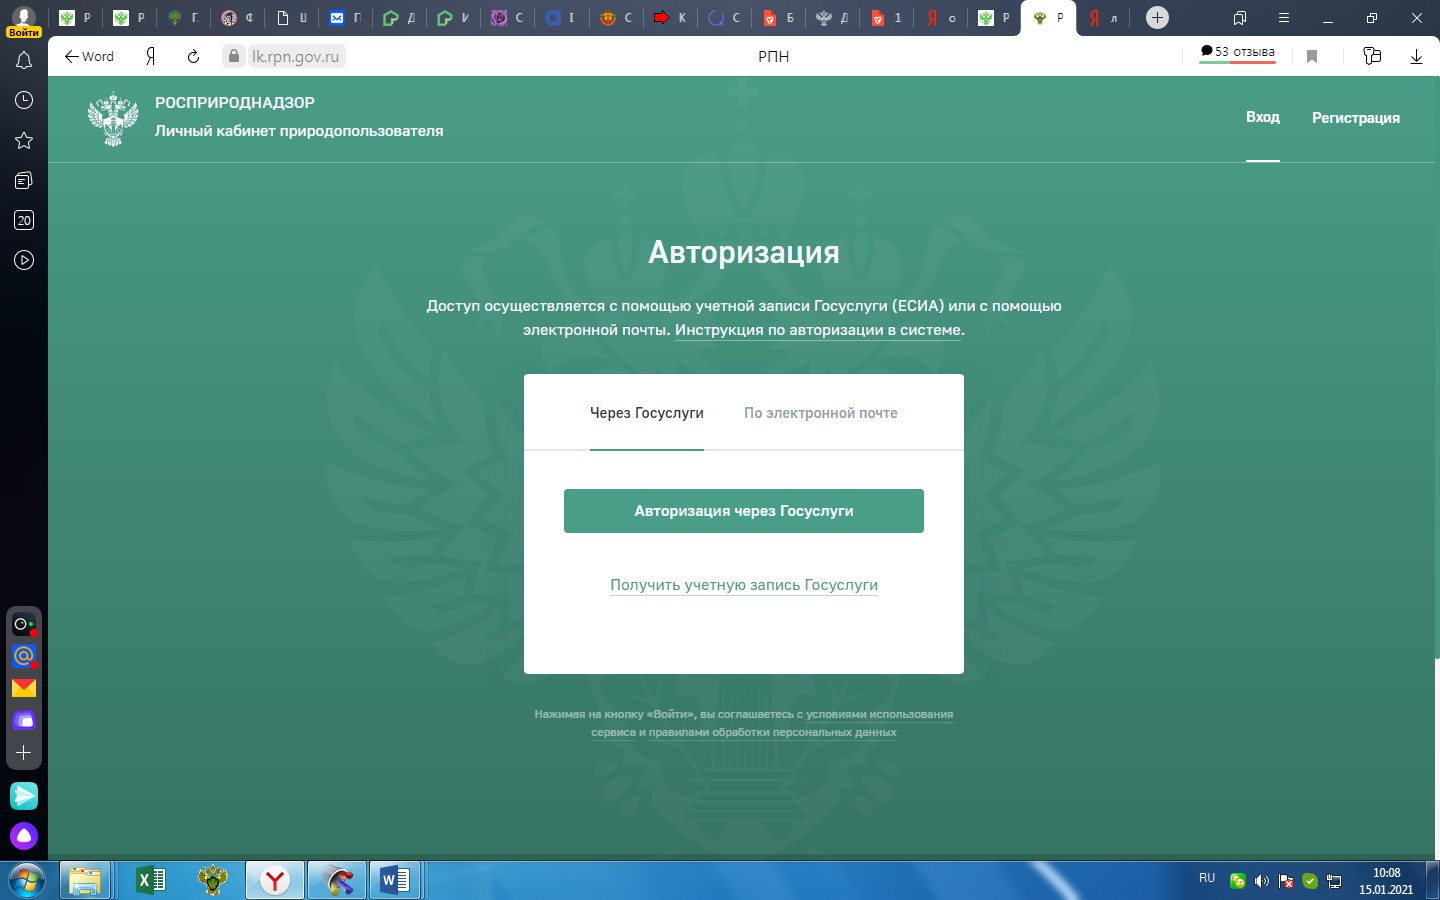
Task: Click the downloads arrow icon
Action: [x=1416, y=57]
